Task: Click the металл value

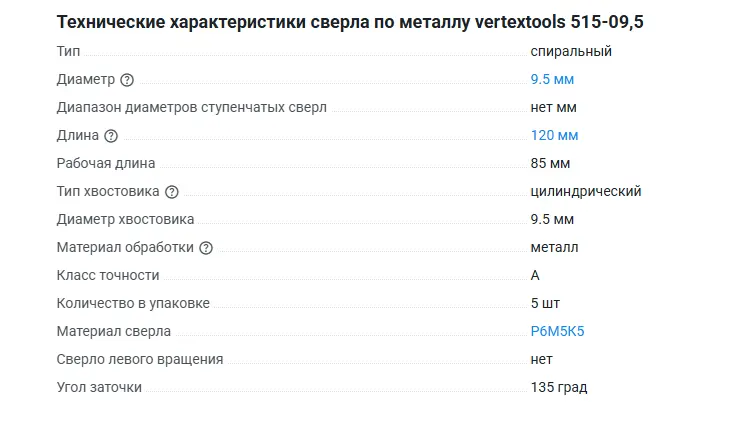Action: 554,247
